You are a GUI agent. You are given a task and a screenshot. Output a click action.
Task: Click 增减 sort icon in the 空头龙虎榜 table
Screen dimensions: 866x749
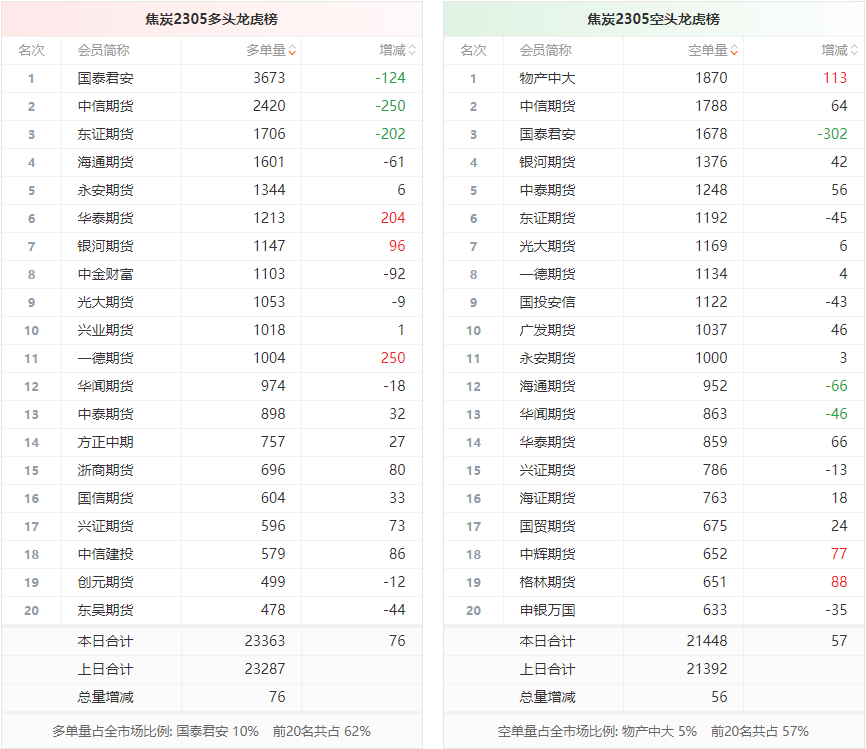[854, 51]
